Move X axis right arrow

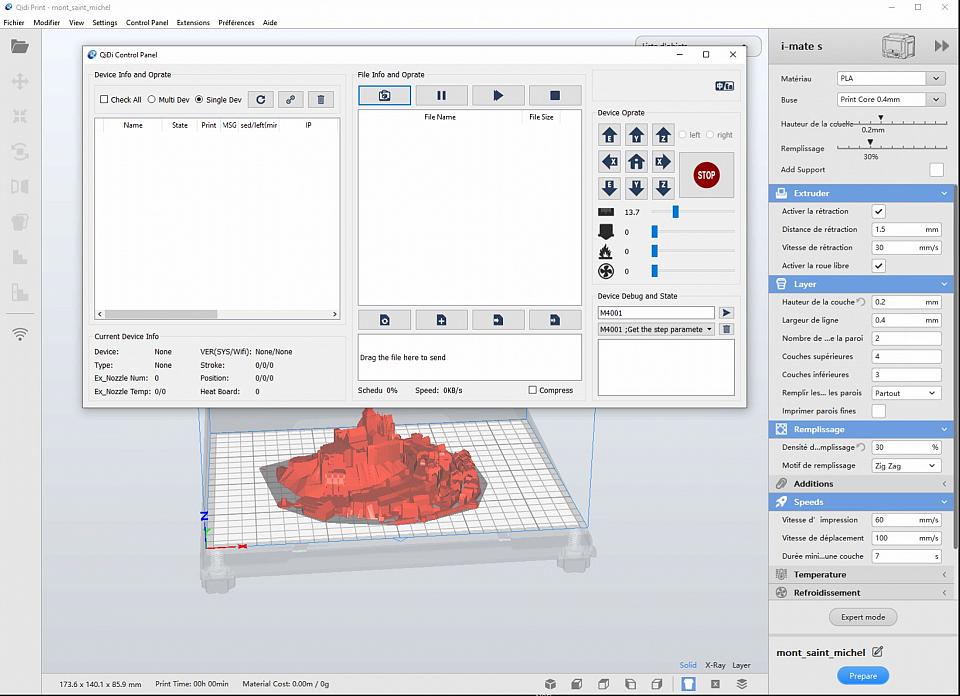pos(664,162)
